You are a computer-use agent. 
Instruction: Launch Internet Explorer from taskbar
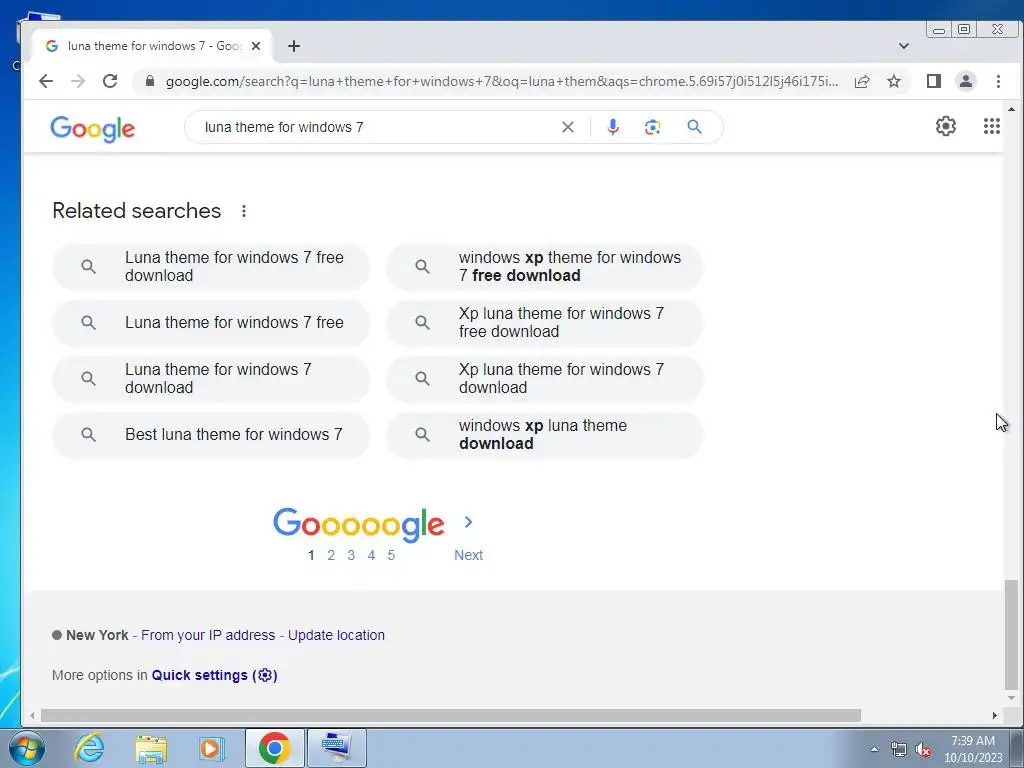click(89, 748)
